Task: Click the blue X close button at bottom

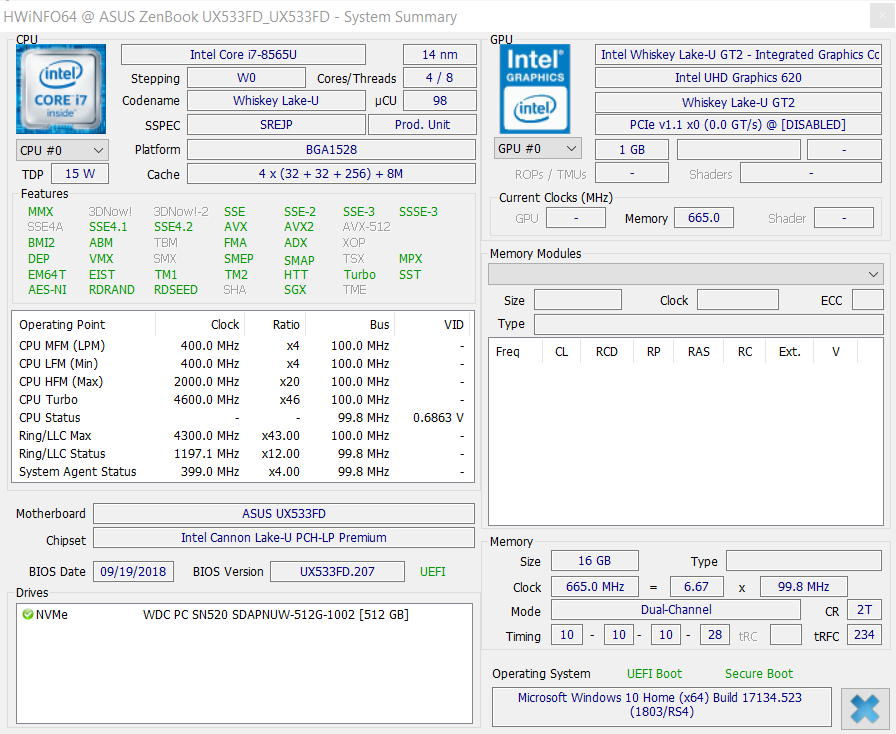Action: (x=865, y=708)
